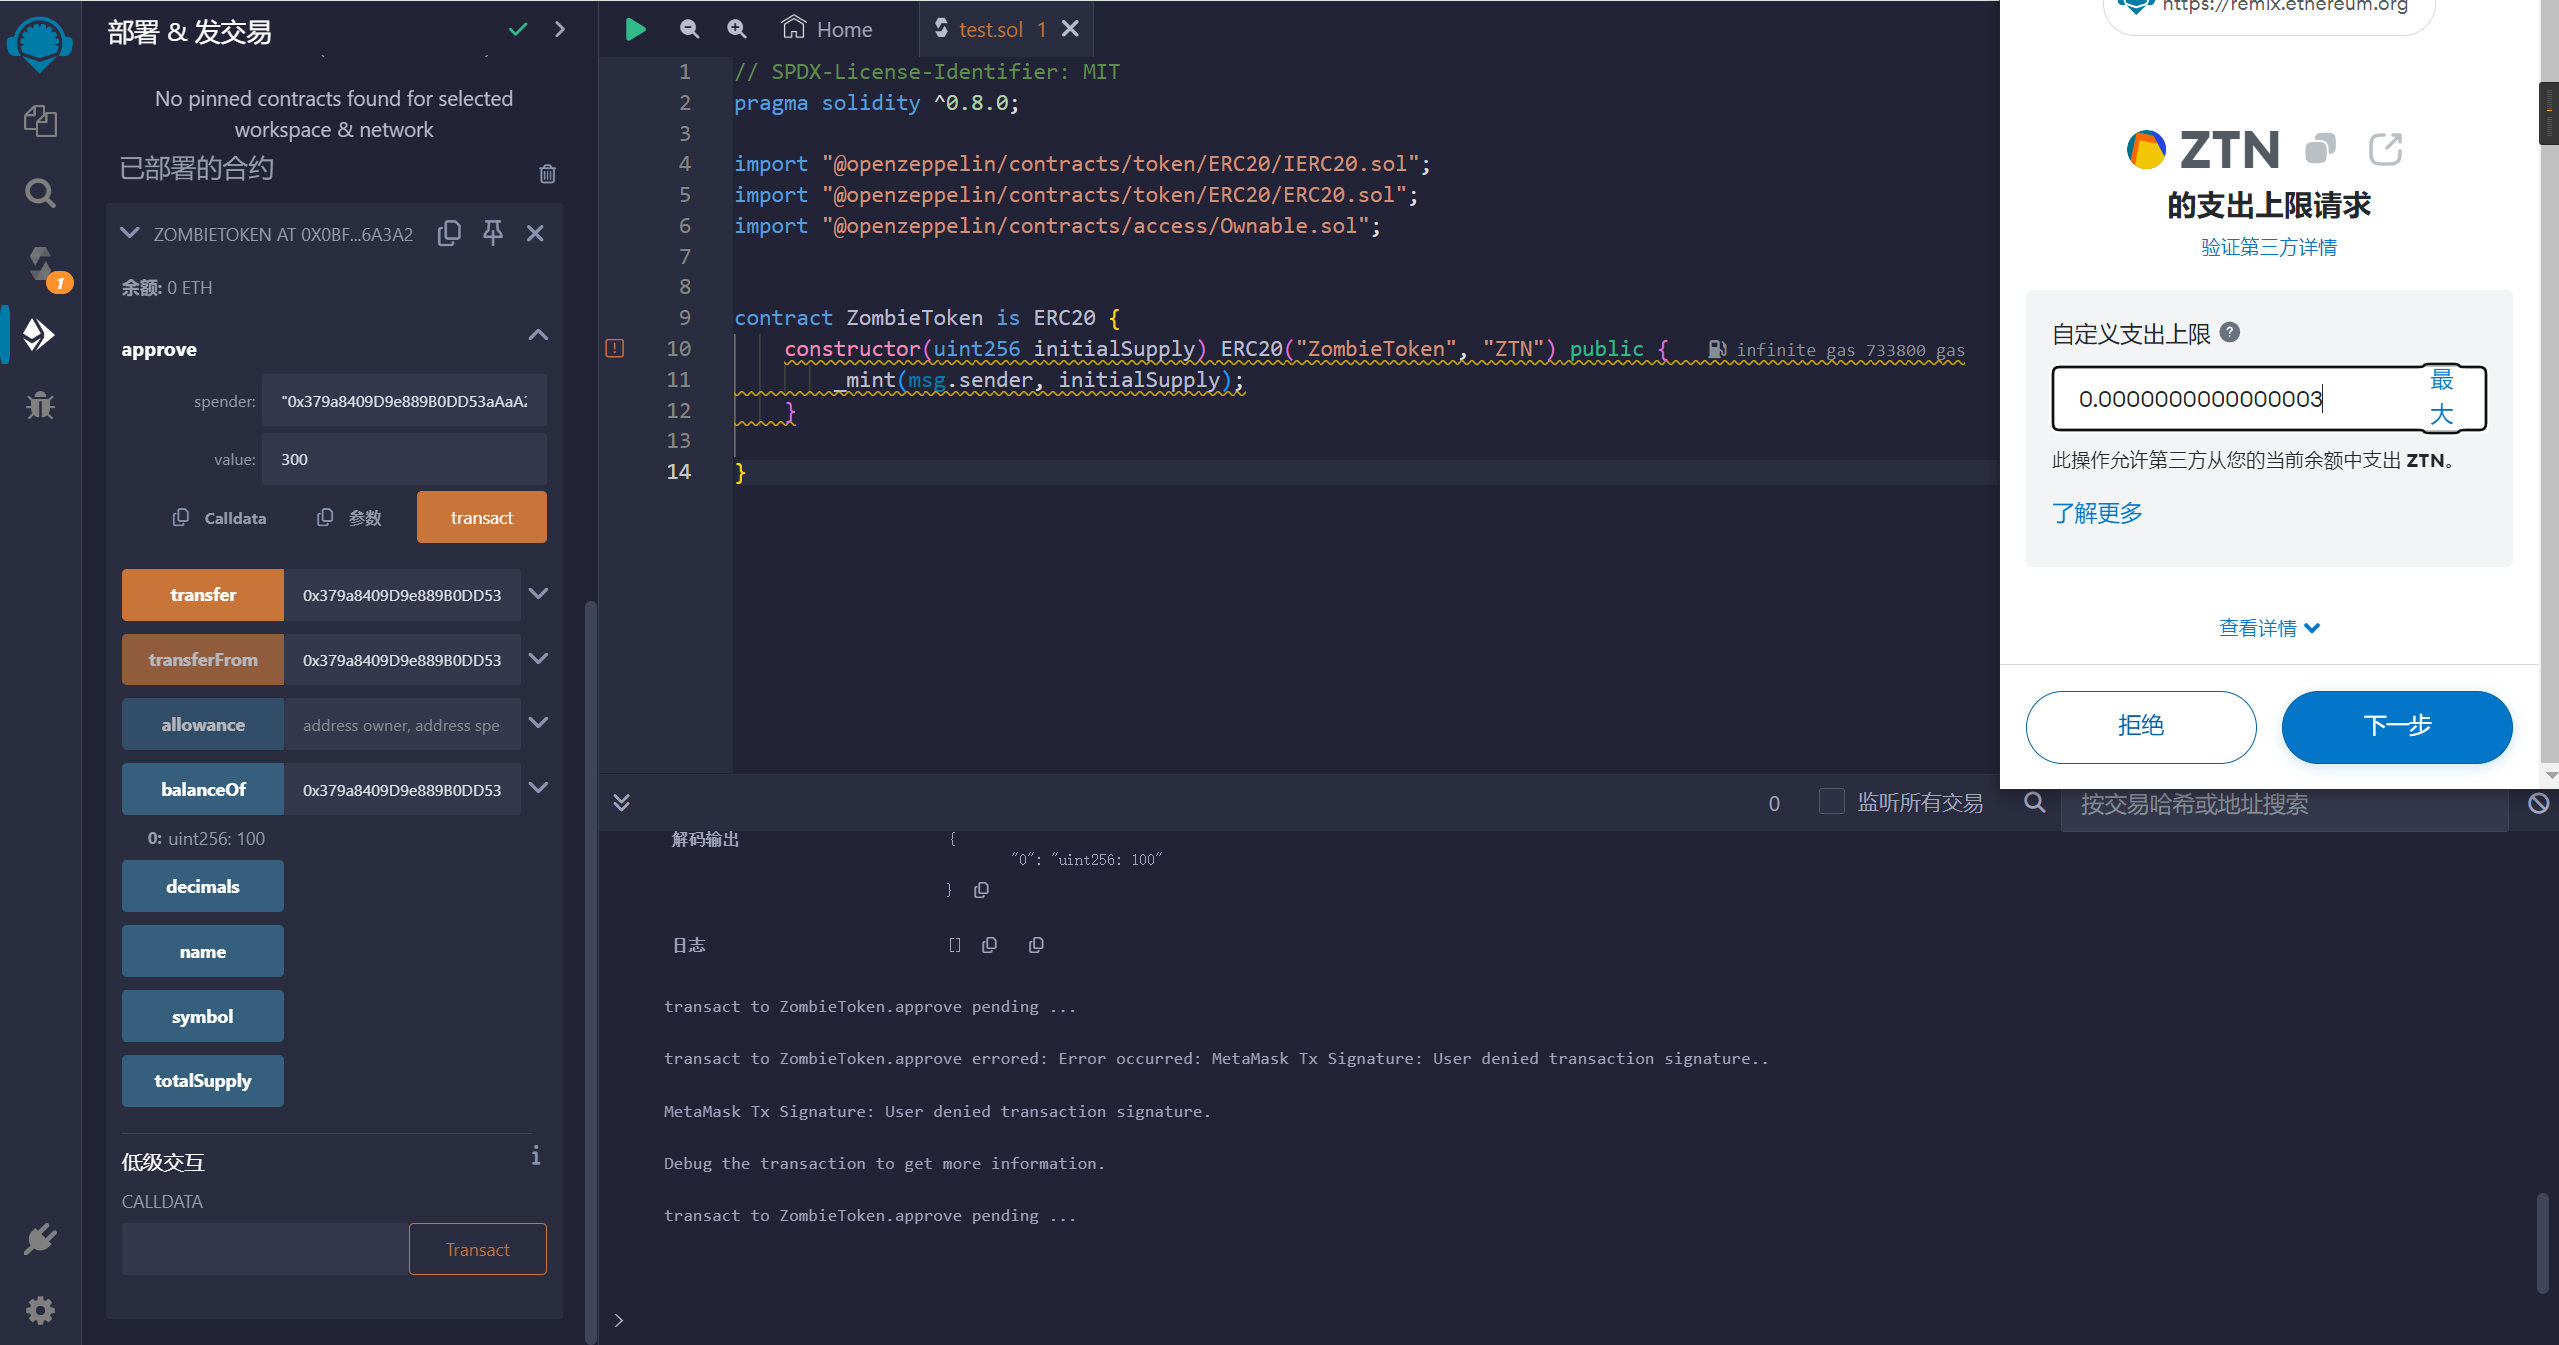Focus the terminal command prompt arrow
Image resolution: width=2559 pixels, height=1345 pixels.
tap(619, 1320)
